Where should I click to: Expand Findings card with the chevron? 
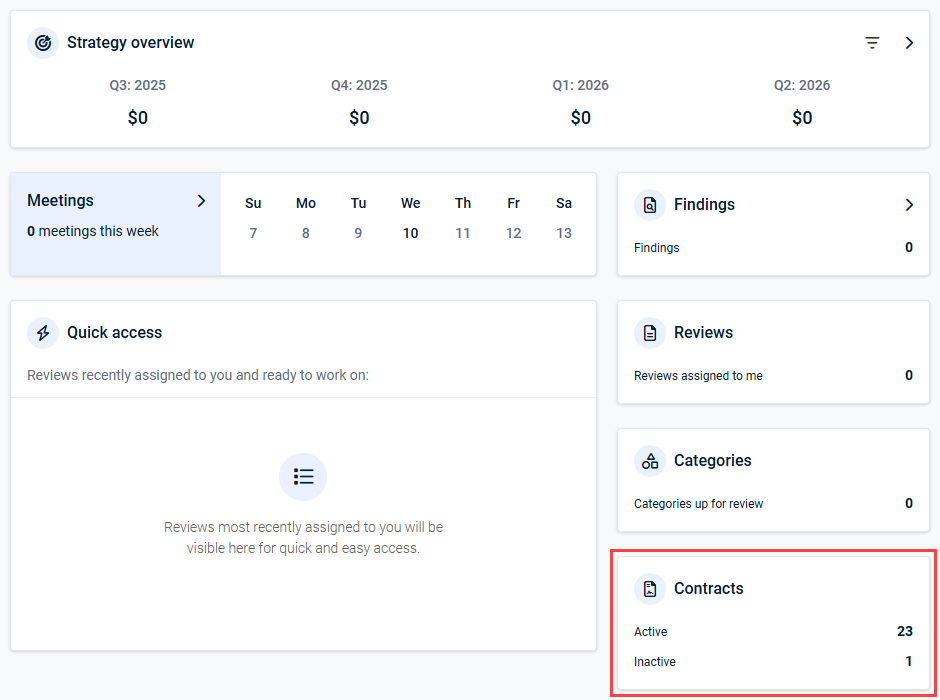point(909,205)
